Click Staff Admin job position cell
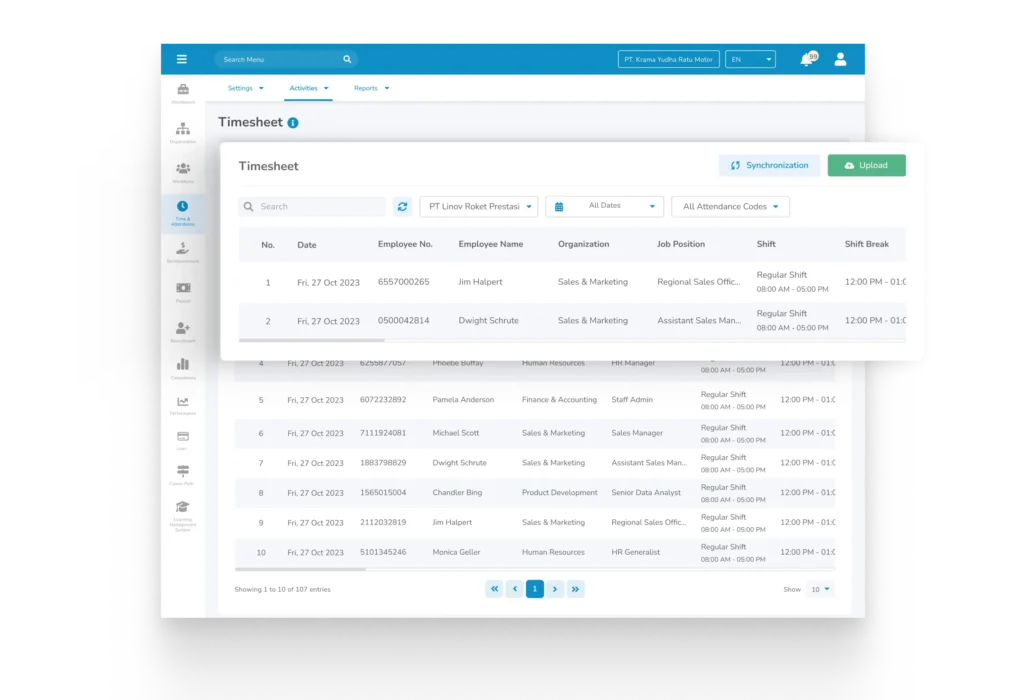The image size is (1024, 700). [x=632, y=400]
